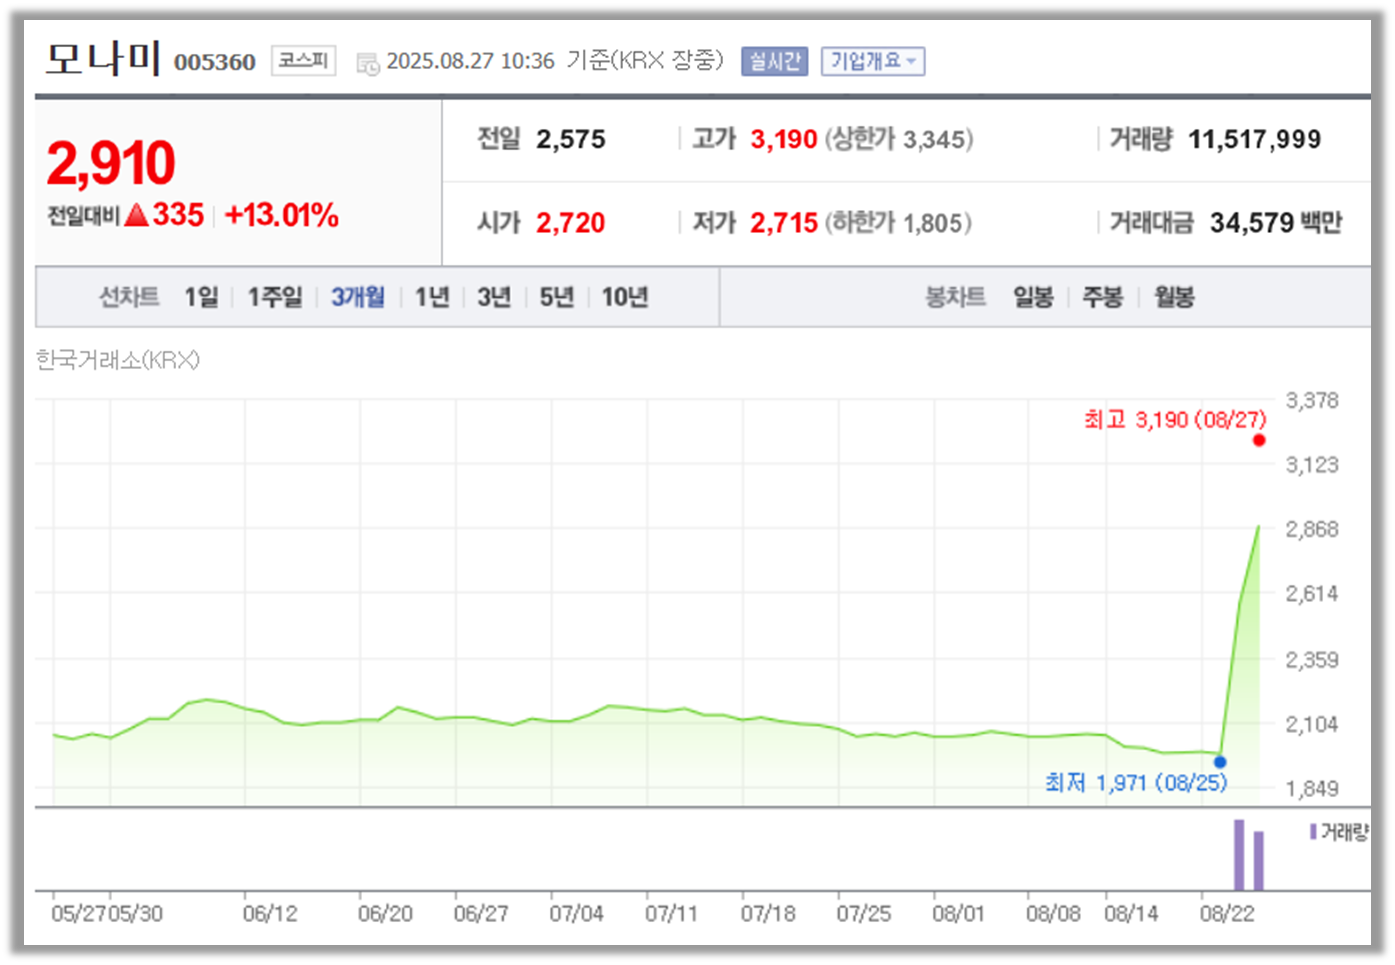Click the 선차트 section label

click(129, 297)
